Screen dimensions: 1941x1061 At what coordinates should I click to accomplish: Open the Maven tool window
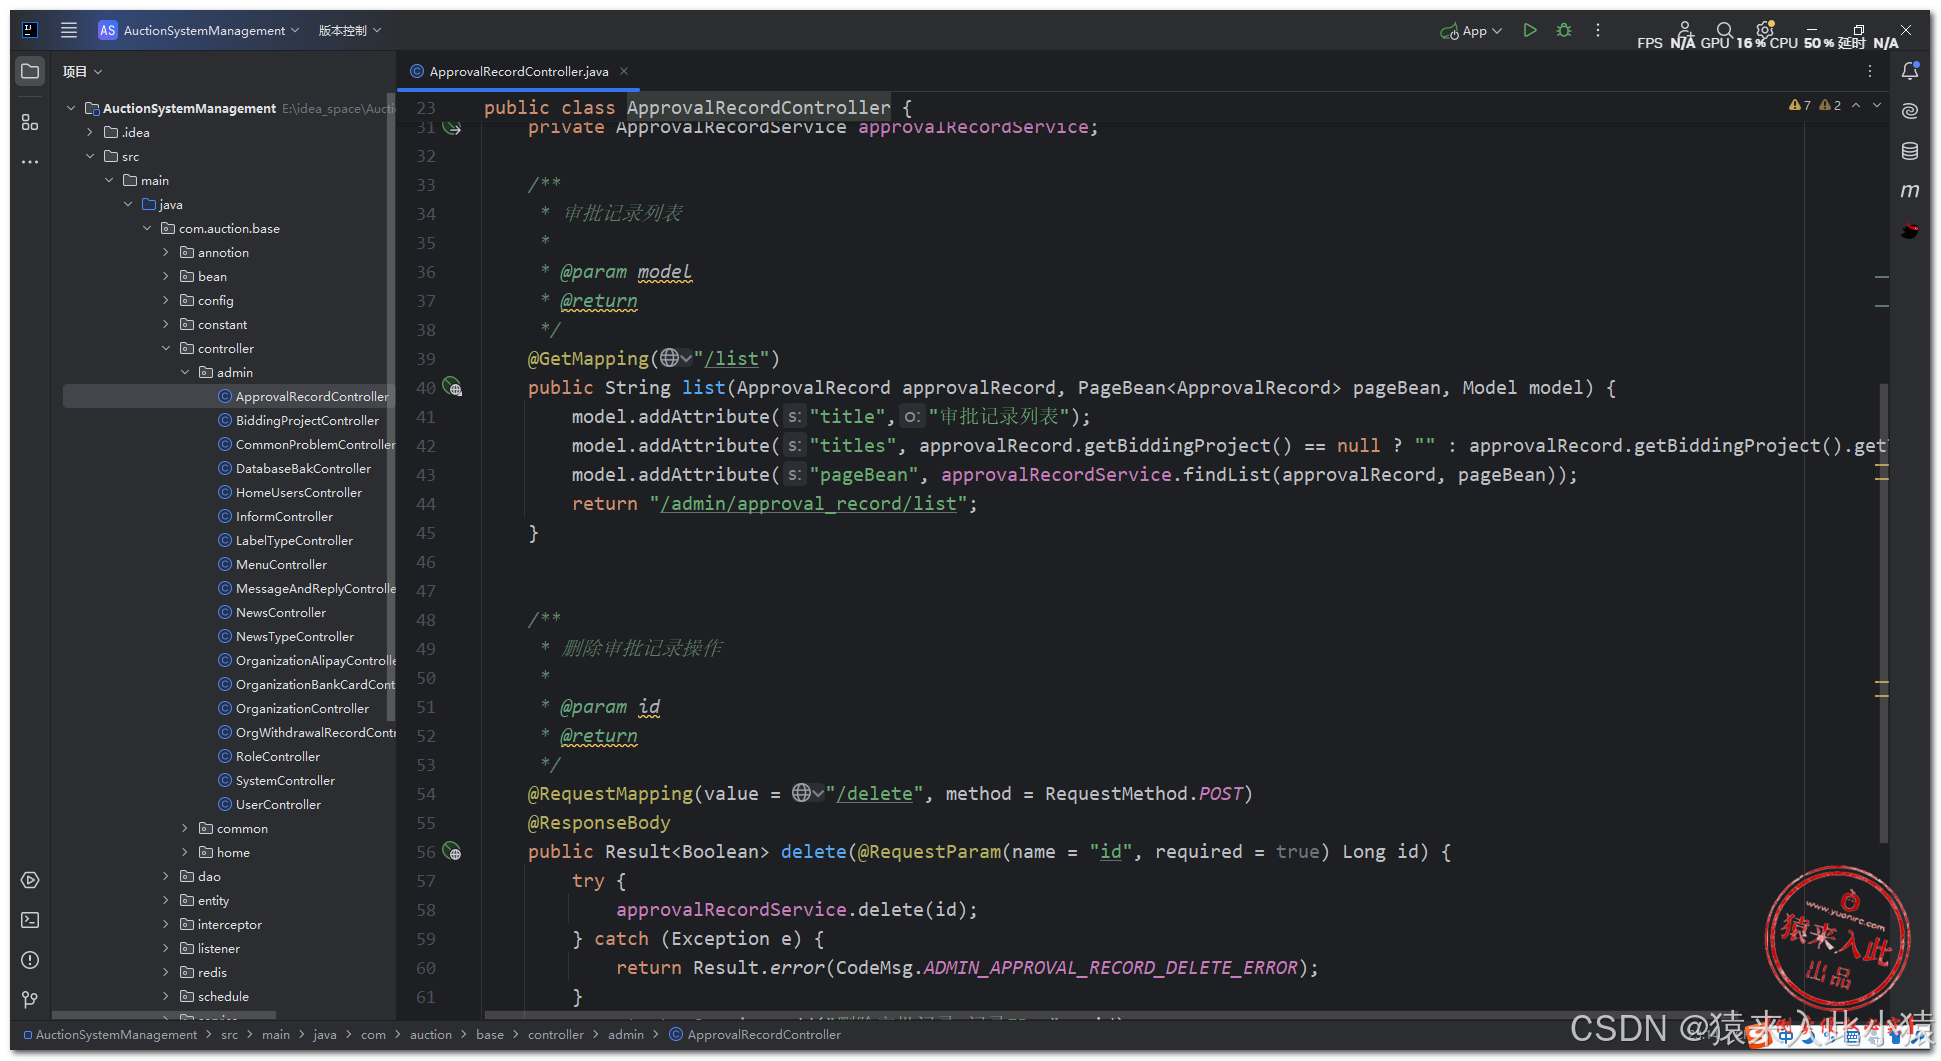coord(1910,190)
